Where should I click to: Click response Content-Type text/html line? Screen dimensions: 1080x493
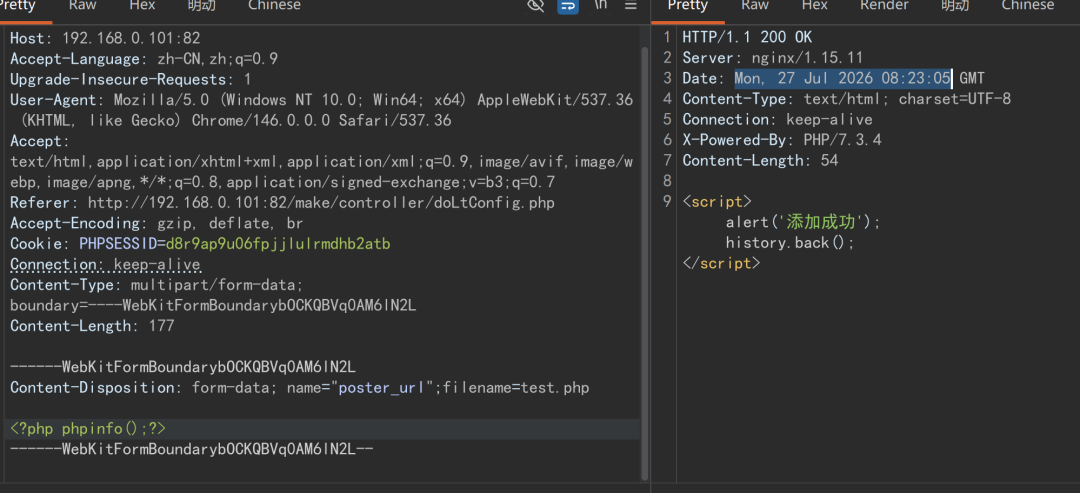[847, 99]
